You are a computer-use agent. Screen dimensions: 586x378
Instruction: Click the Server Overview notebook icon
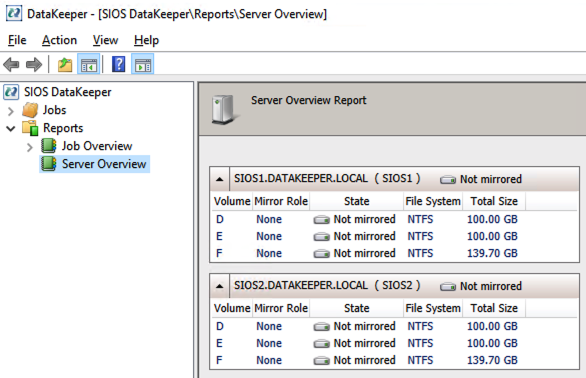pos(49,164)
